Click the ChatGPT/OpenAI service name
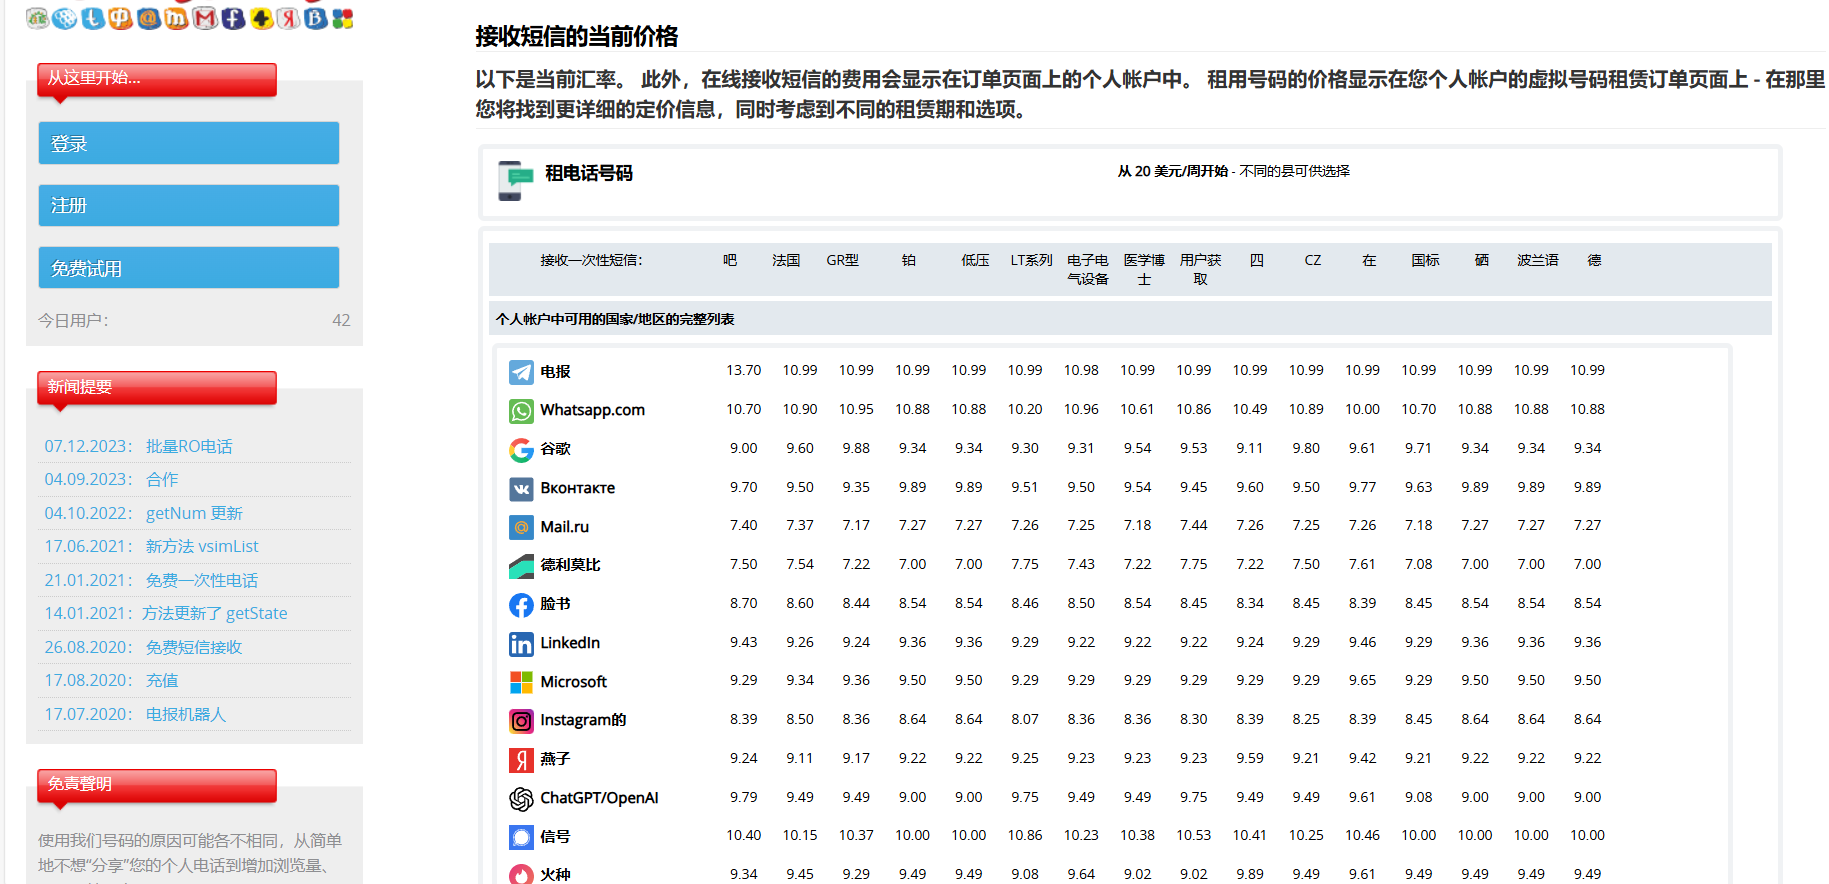This screenshot has height=884, width=1829. tap(599, 798)
